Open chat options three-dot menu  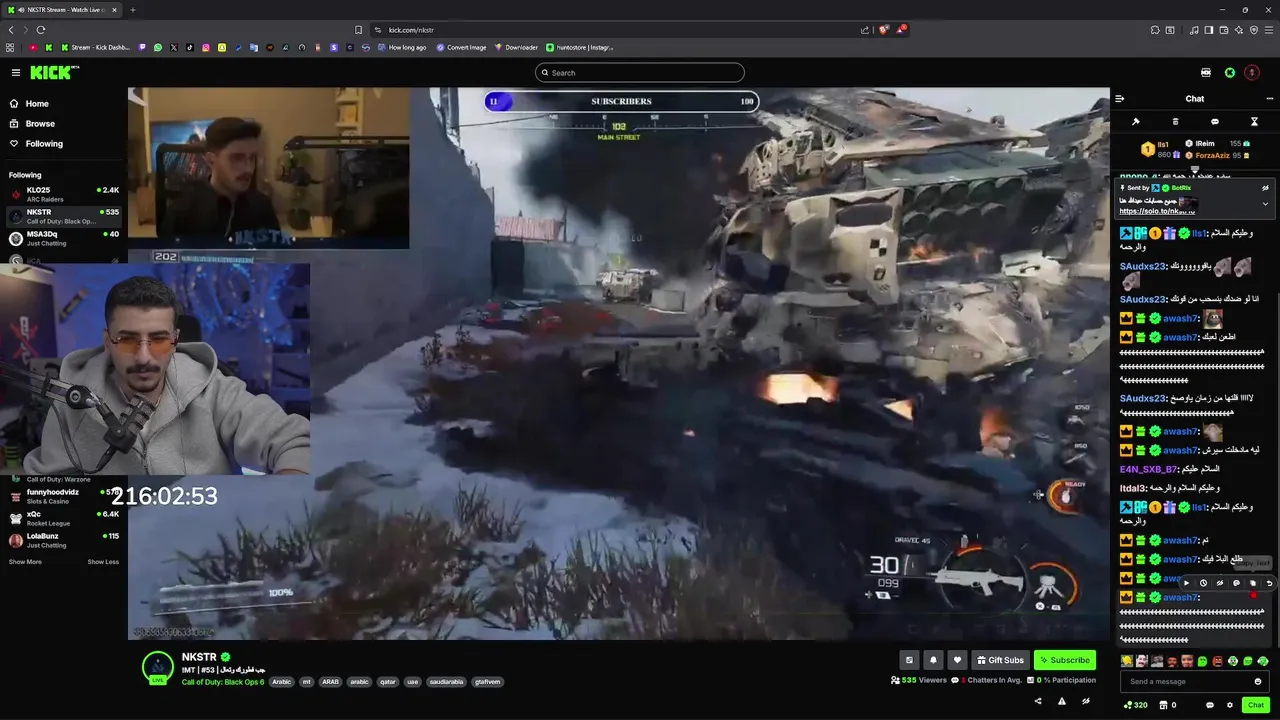tap(1270, 99)
